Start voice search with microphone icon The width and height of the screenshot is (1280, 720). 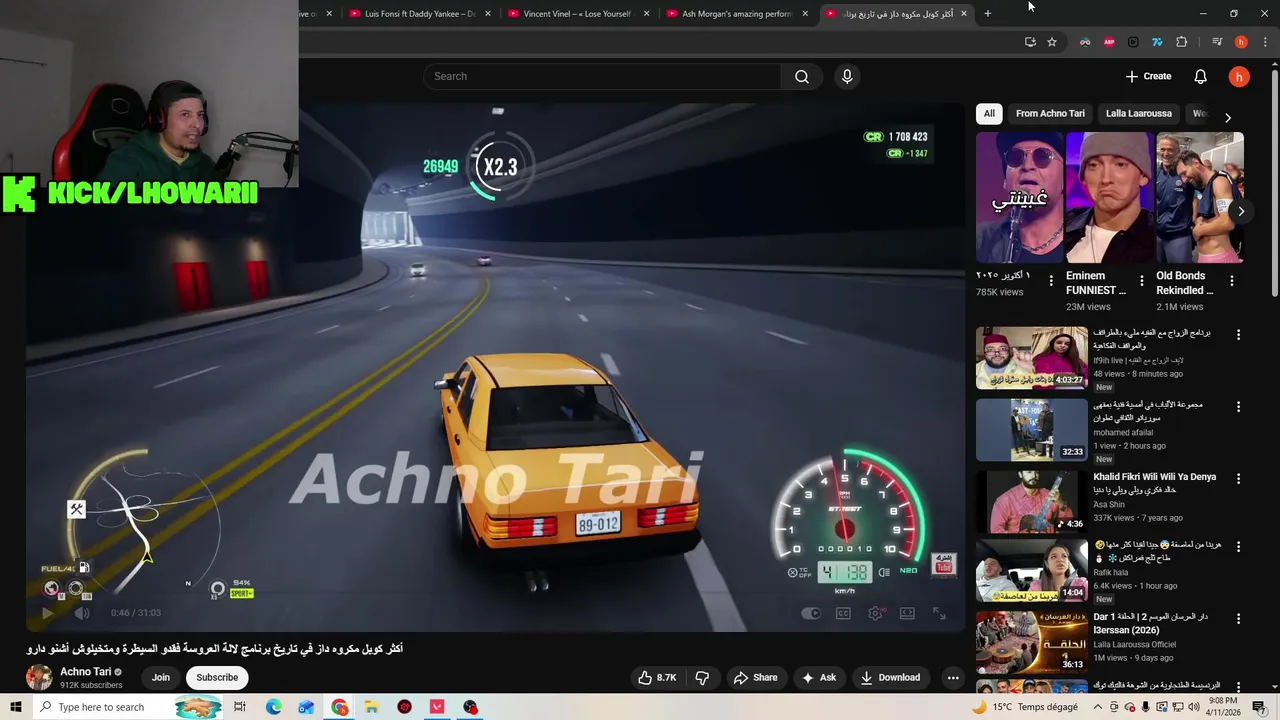click(x=847, y=76)
